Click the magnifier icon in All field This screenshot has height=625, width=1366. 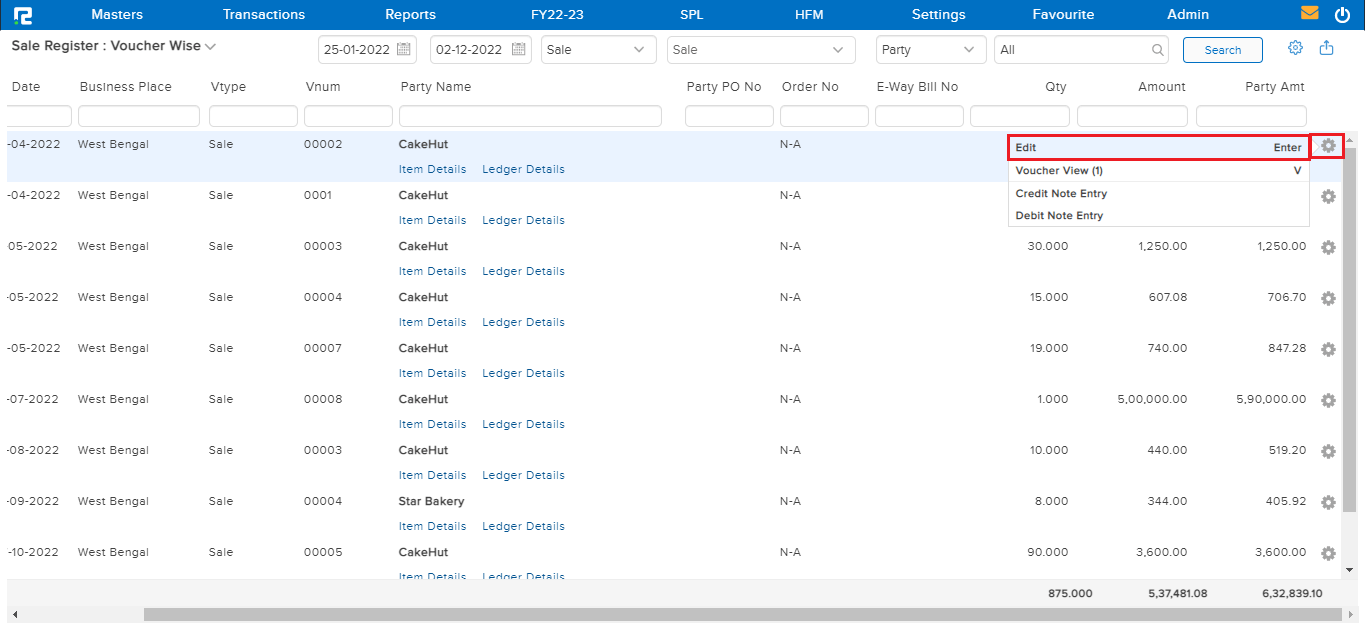(x=1158, y=50)
